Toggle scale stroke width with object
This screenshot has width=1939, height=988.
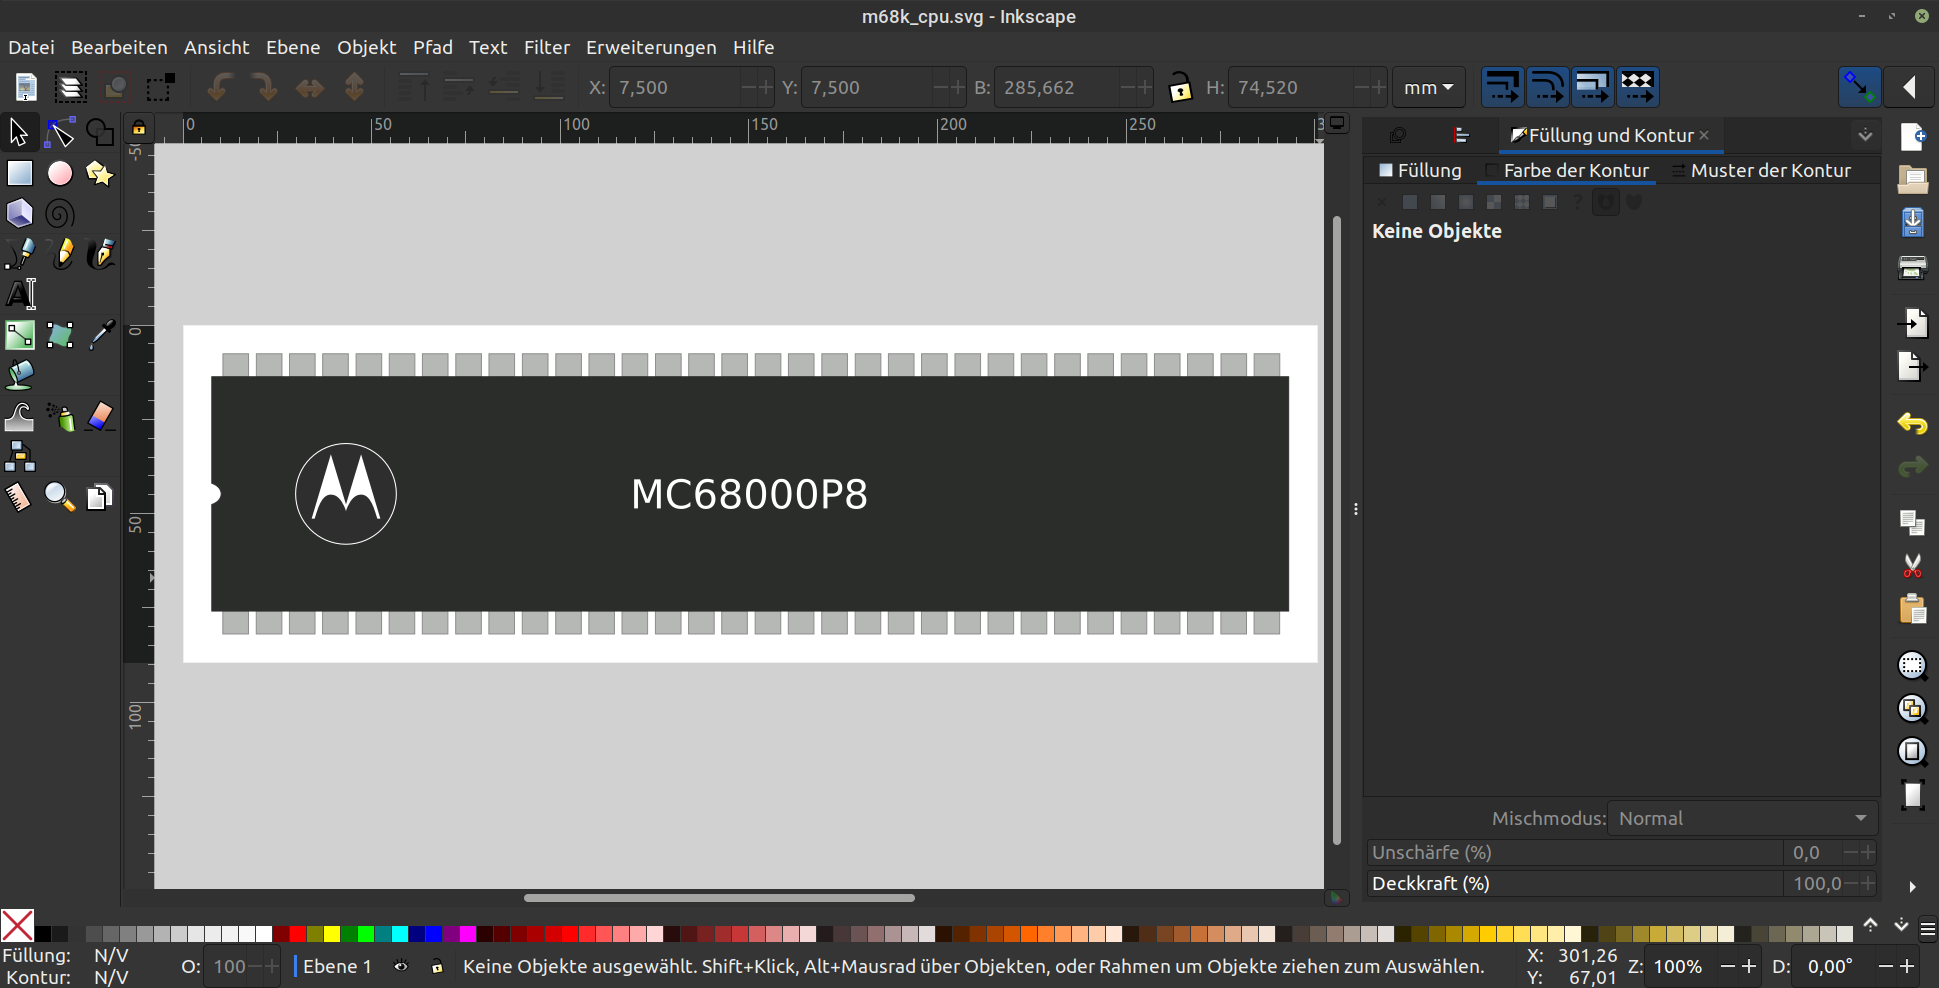click(1502, 87)
